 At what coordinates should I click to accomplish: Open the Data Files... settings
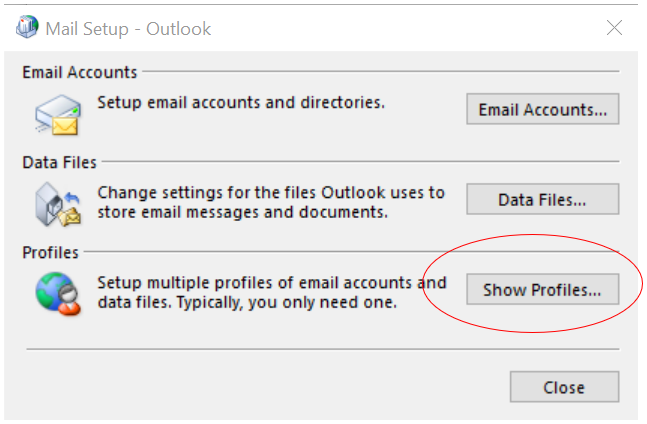coord(542,199)
